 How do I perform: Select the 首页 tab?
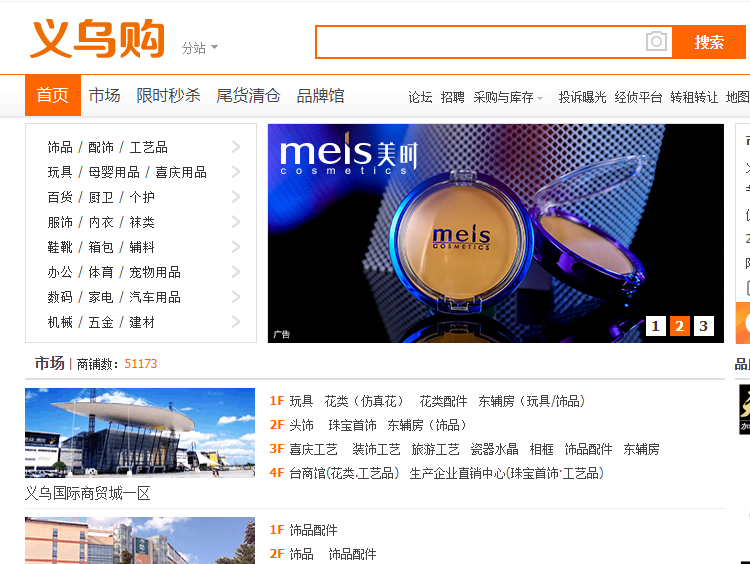pos(53,95)
